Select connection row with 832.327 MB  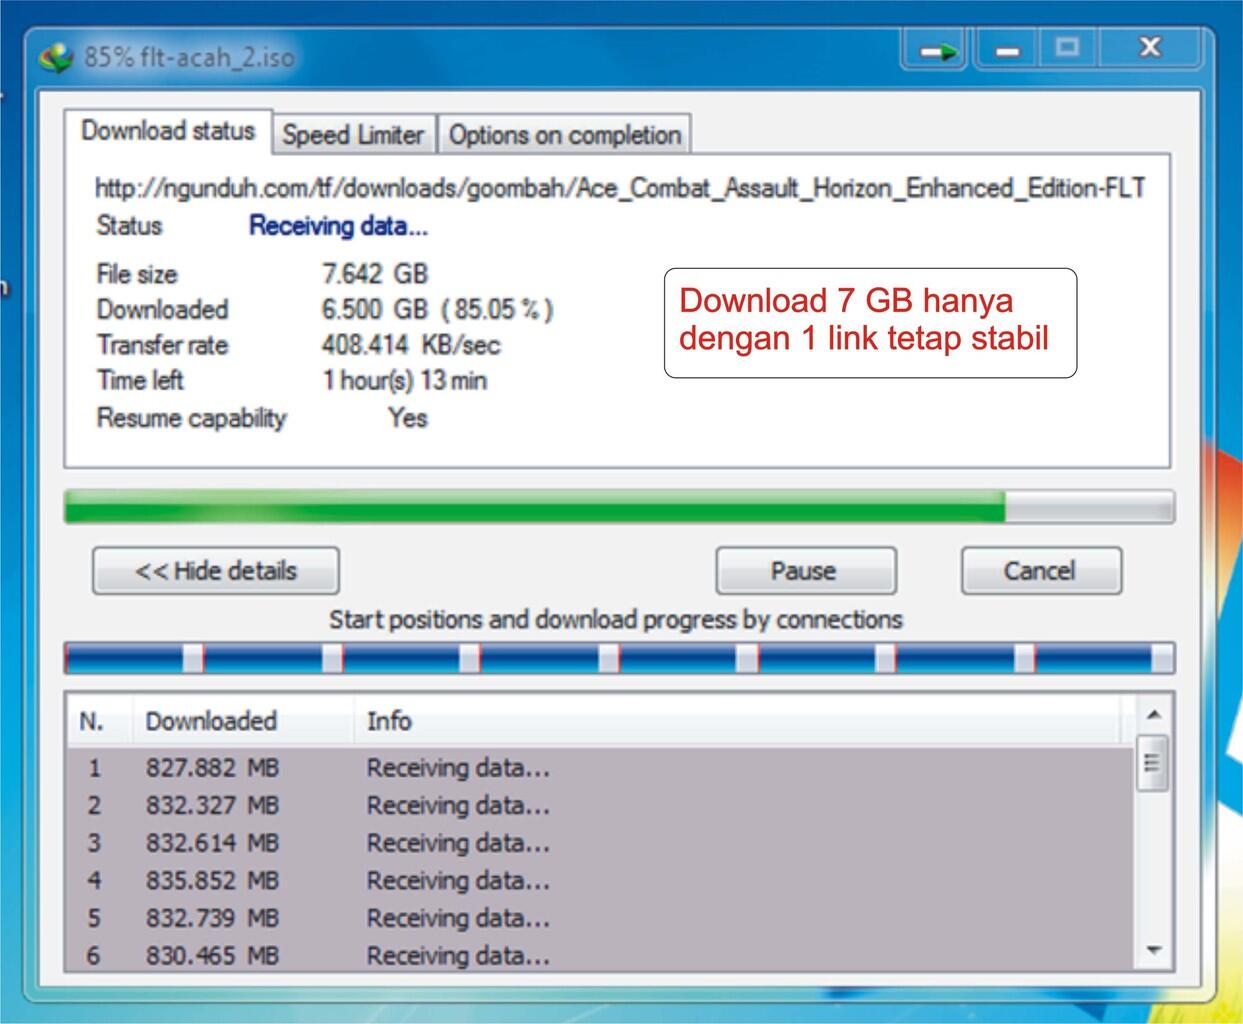(x=601, y=805)
